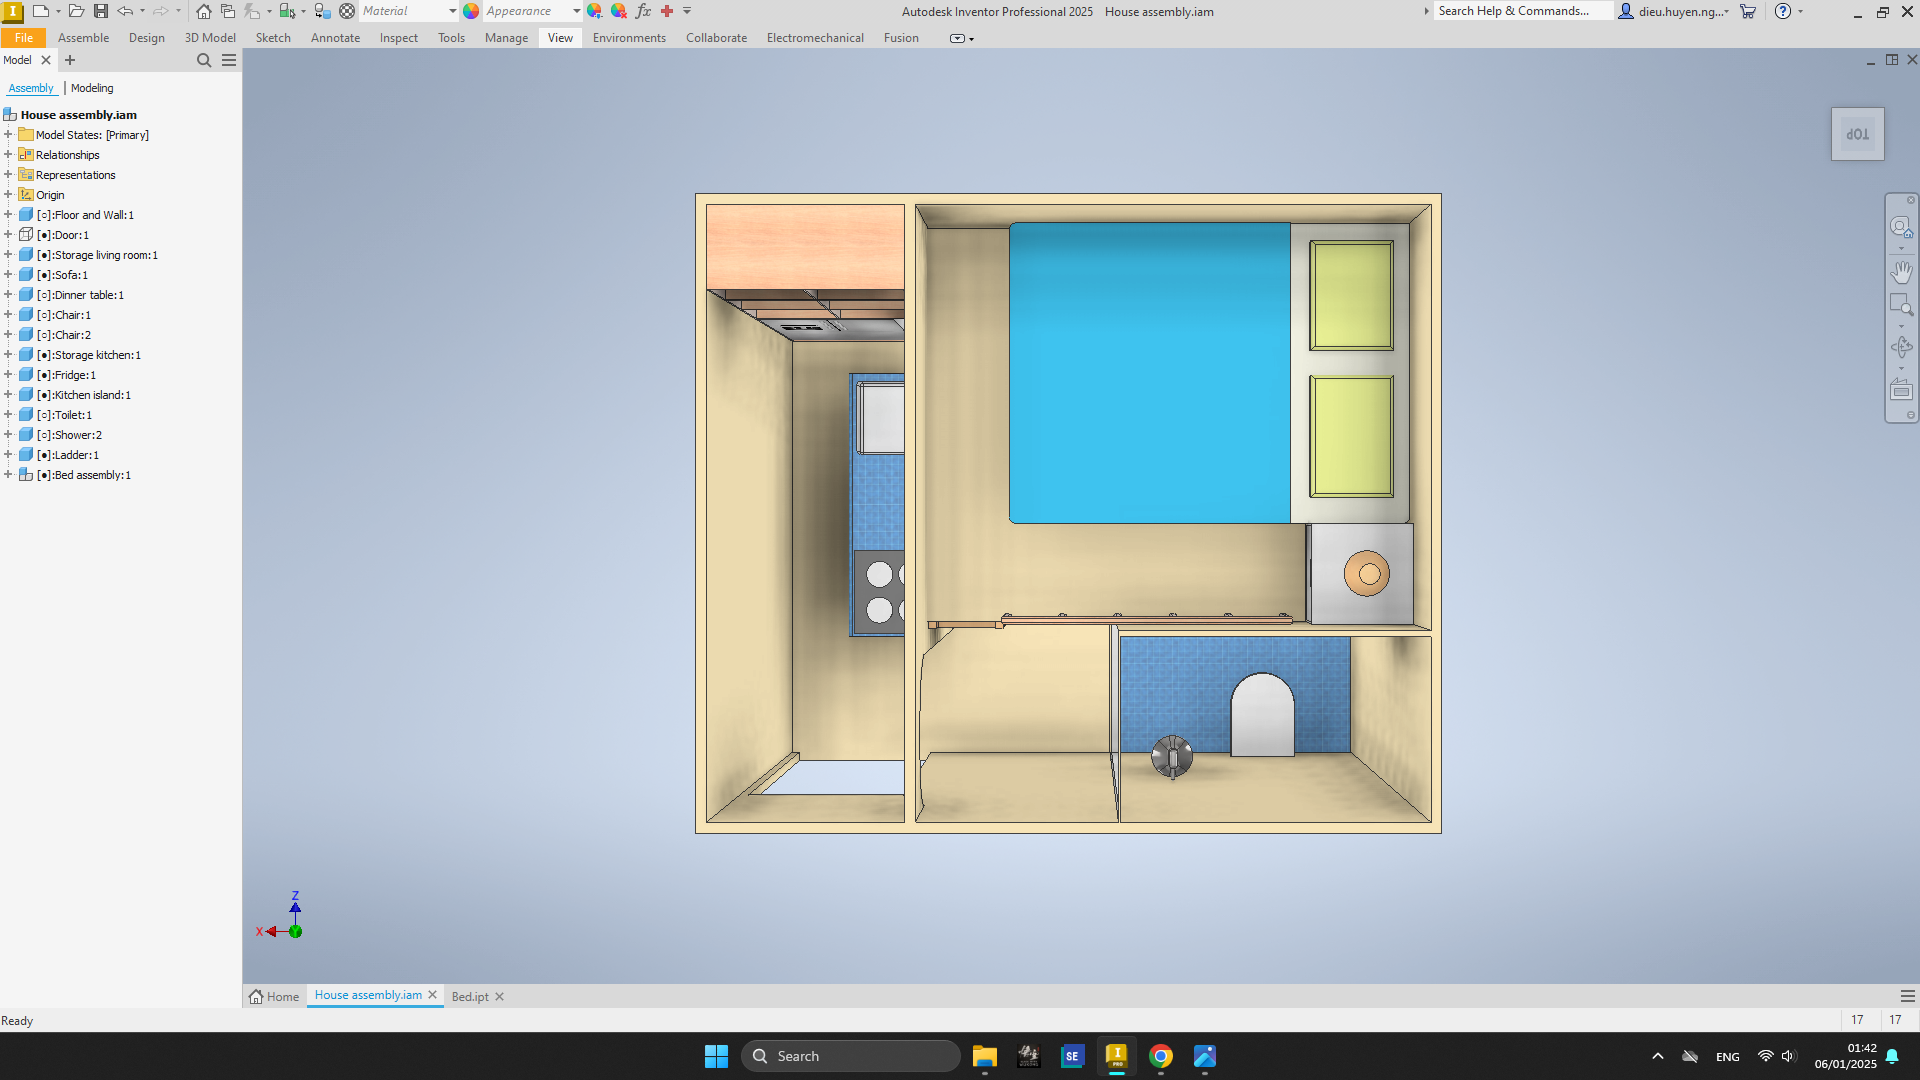The height and width of the screenshot is (1080, 1920).
Task: Click the Open file folder icon
Action: coord(76,11)
